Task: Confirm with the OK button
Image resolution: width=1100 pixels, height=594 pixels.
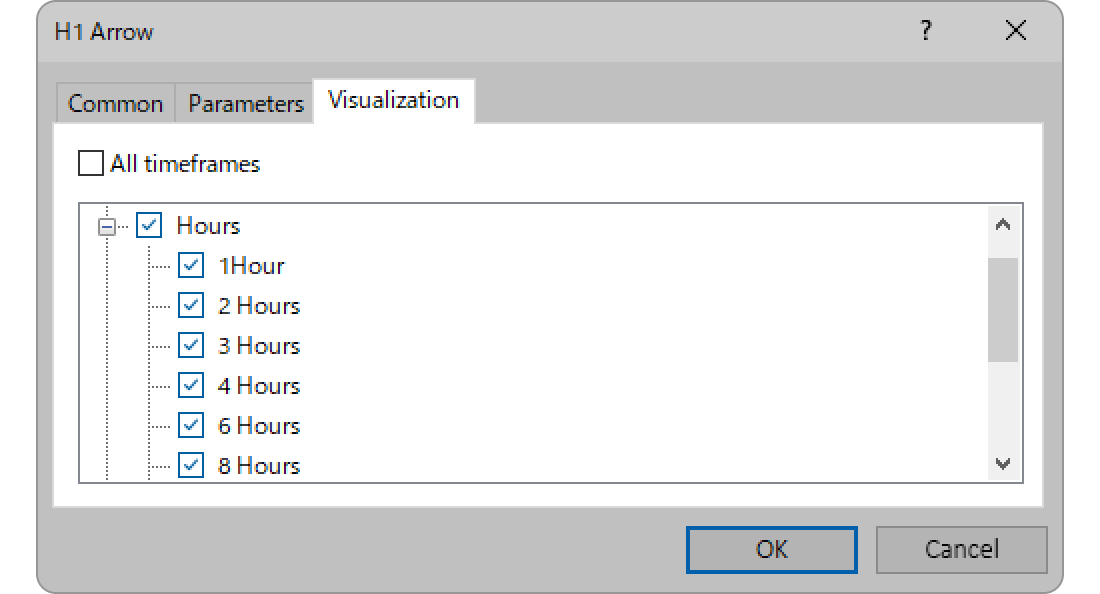Action: [772, 549]
